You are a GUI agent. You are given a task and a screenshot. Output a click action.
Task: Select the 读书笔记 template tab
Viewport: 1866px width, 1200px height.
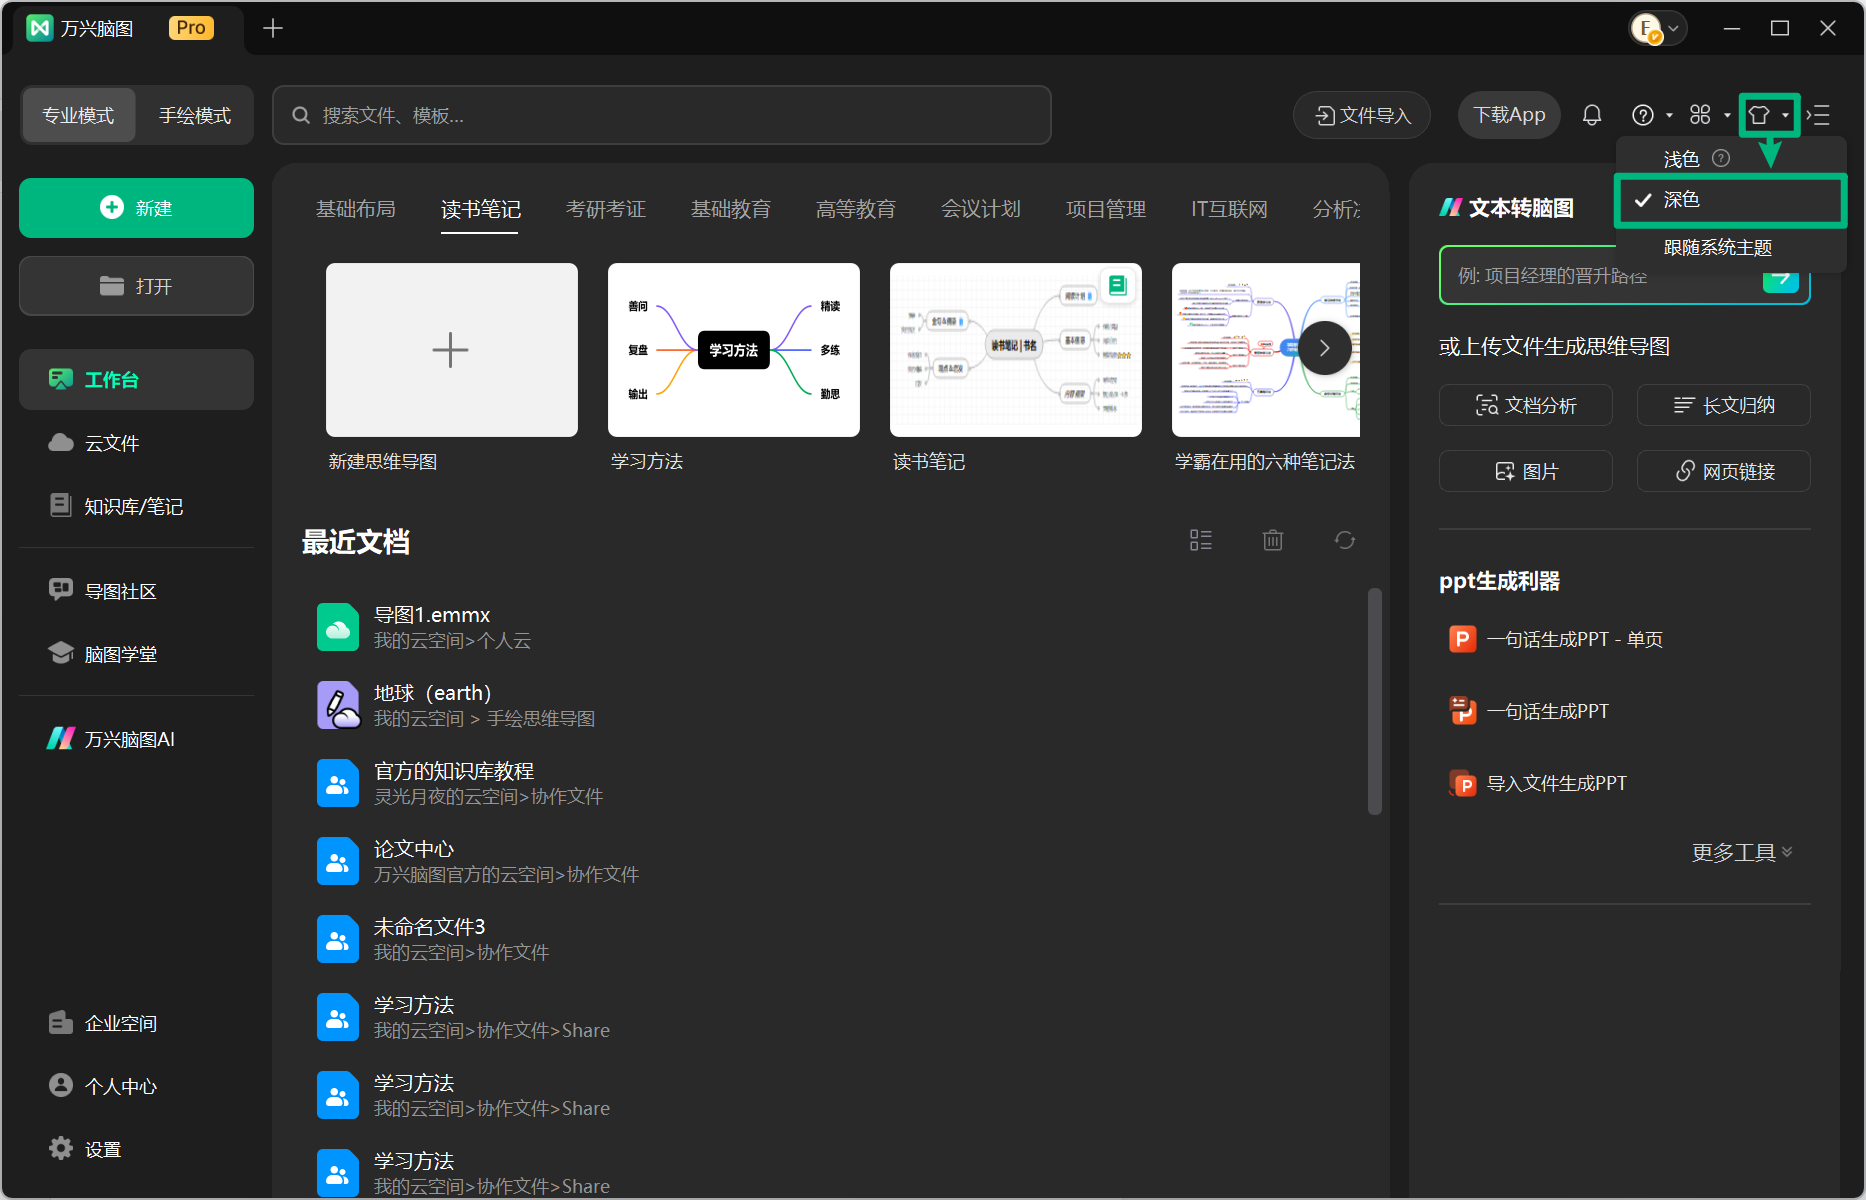[x=481, y=209]
